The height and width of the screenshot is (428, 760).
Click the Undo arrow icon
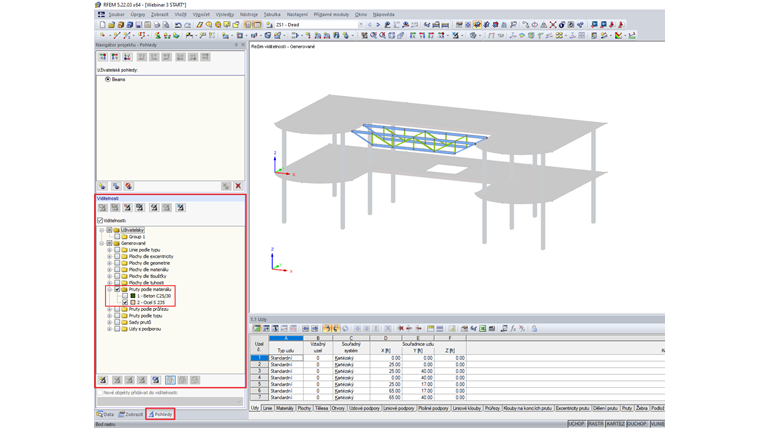point(178,25)
